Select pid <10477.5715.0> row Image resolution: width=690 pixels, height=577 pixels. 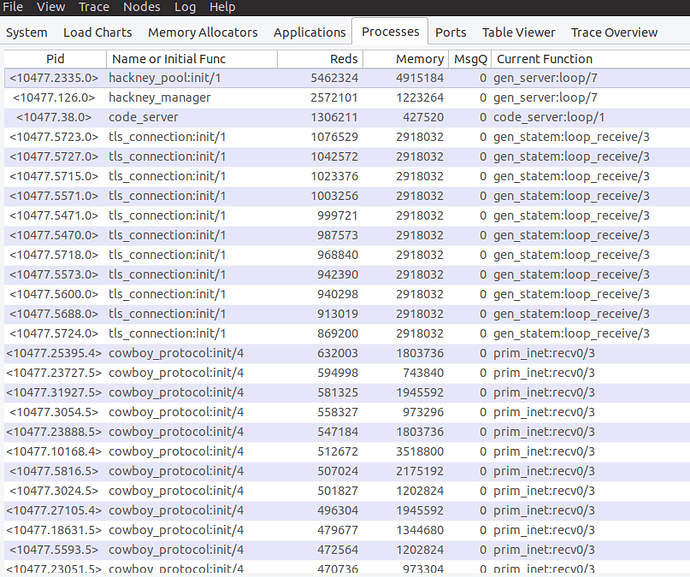[x=347, y=176]
